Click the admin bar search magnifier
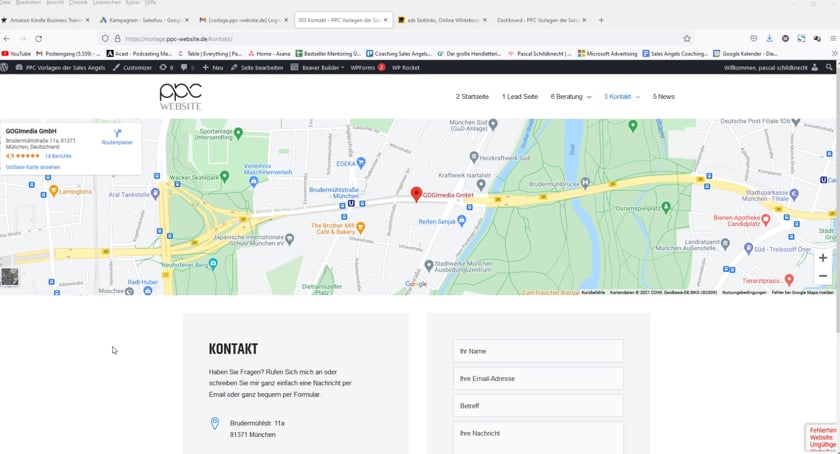Screen dimensions: 840x454 pos(829,68)
